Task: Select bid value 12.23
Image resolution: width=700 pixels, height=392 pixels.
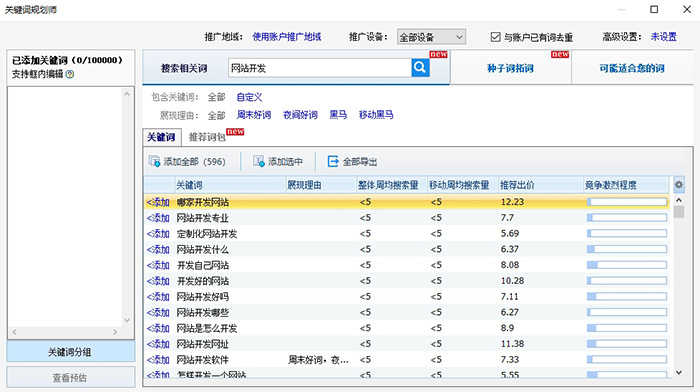Action: (512, 202)
